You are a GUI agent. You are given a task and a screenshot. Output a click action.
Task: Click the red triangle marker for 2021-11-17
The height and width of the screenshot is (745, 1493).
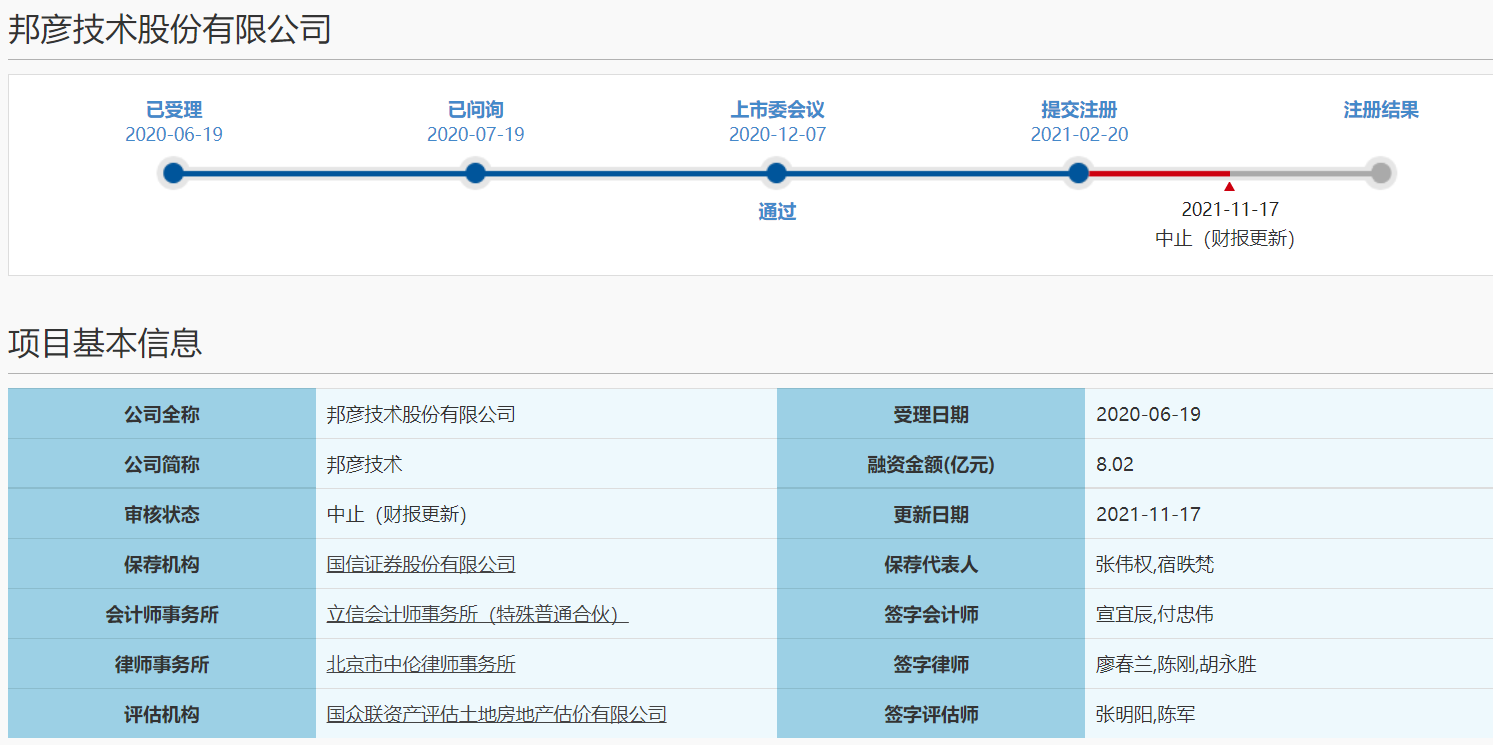pyautogui.click(x=1229, y=186)
